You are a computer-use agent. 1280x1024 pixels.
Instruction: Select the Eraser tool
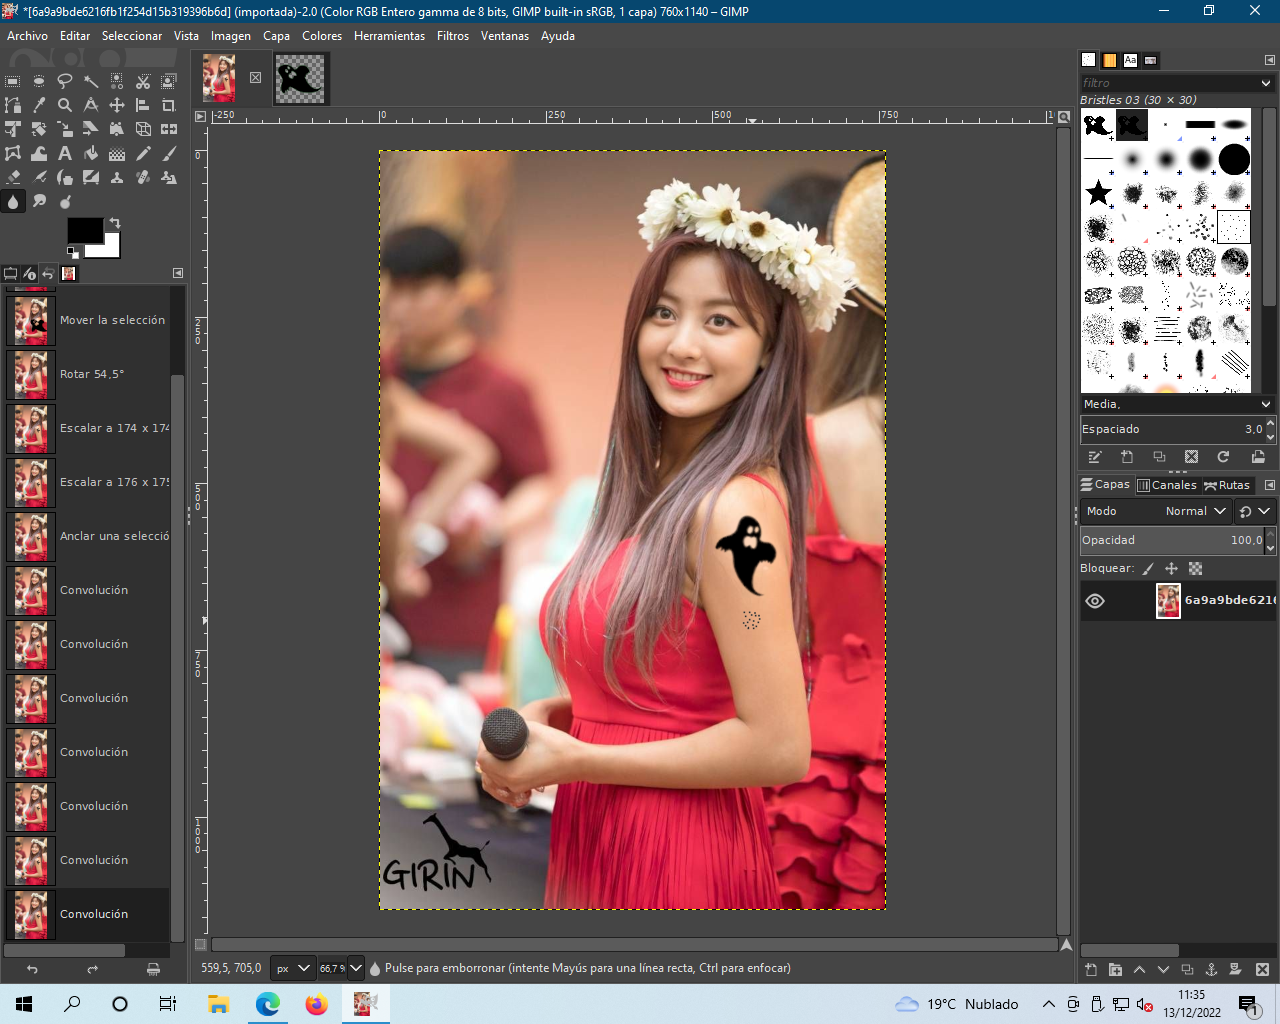pyautogui.click(x=13, y=177)
